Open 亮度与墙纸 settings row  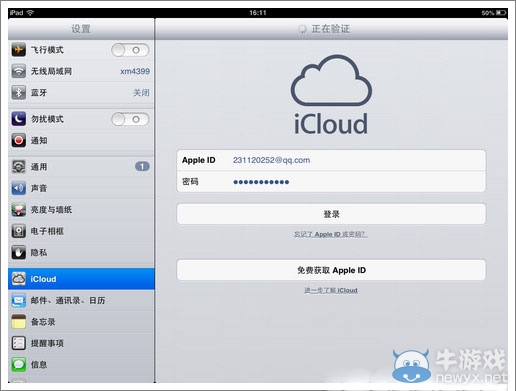(81, 210)
